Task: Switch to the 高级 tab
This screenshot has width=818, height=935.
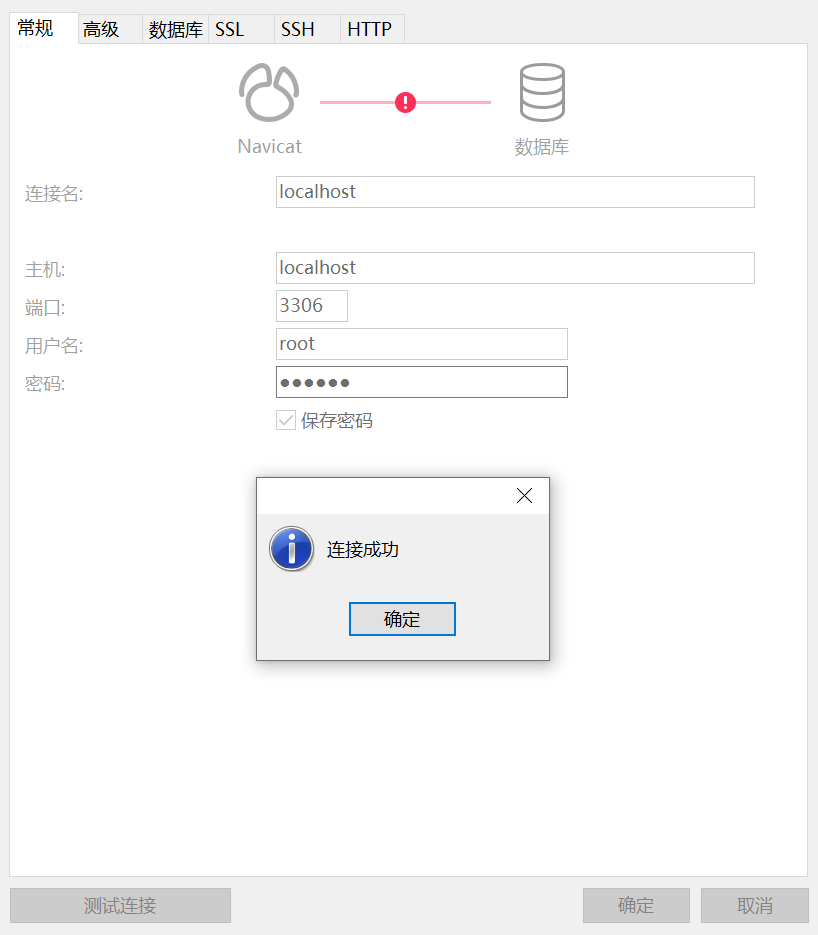Action: tap(100, 28)
